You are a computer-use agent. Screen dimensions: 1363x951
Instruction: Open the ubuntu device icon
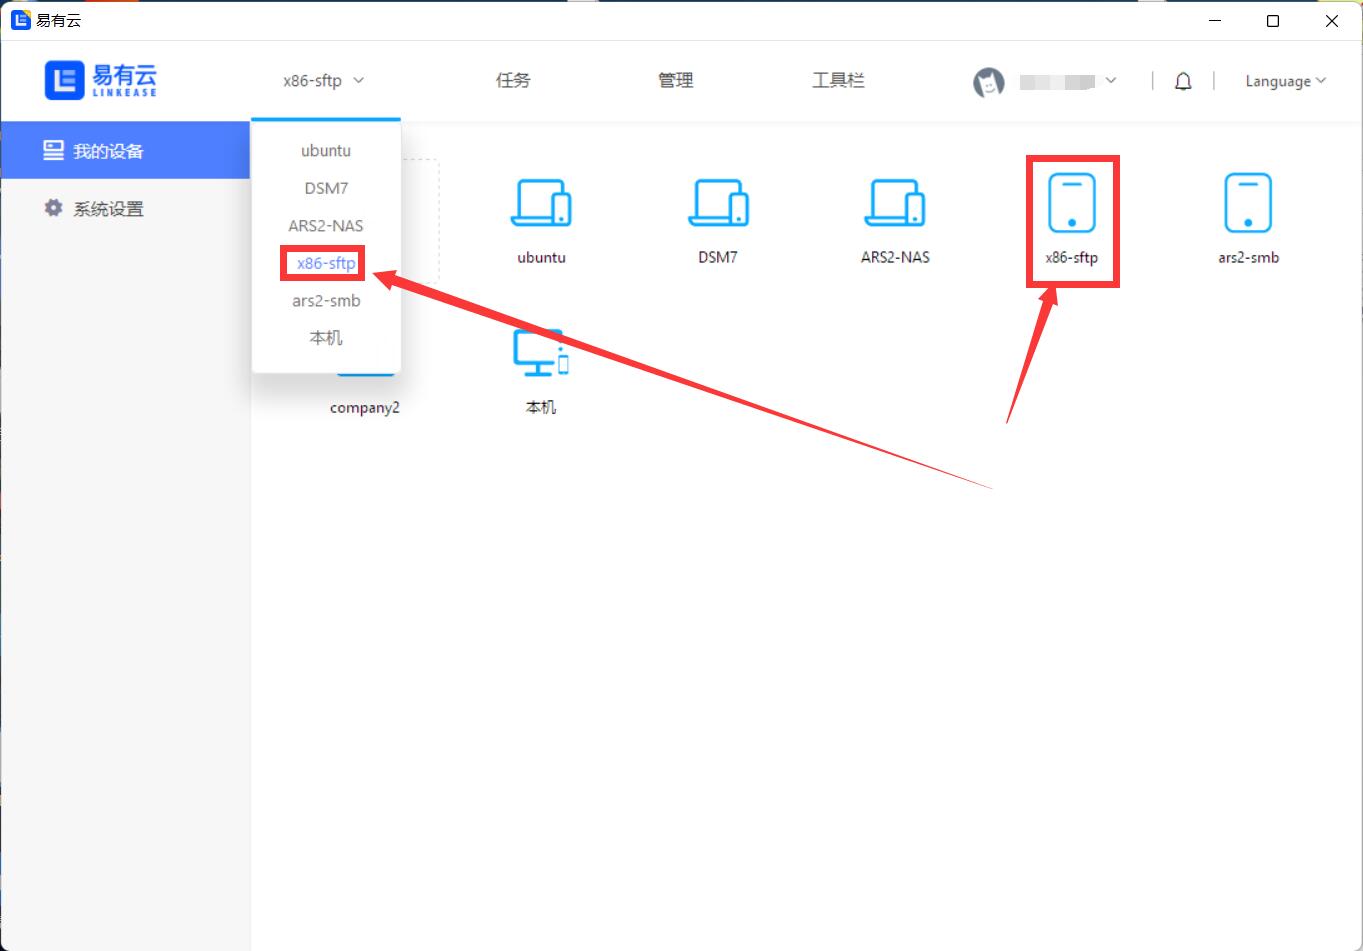[541, 203]
